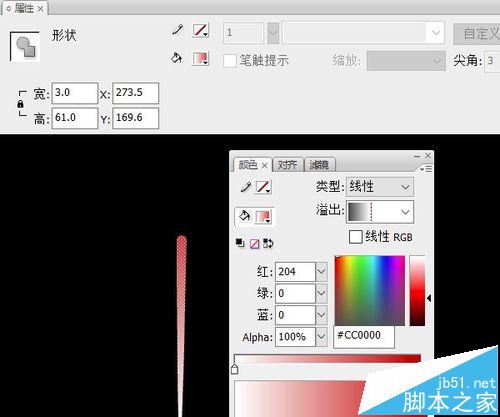
Task: Switch to the 滤镜 filters tab
Action: 319,165
